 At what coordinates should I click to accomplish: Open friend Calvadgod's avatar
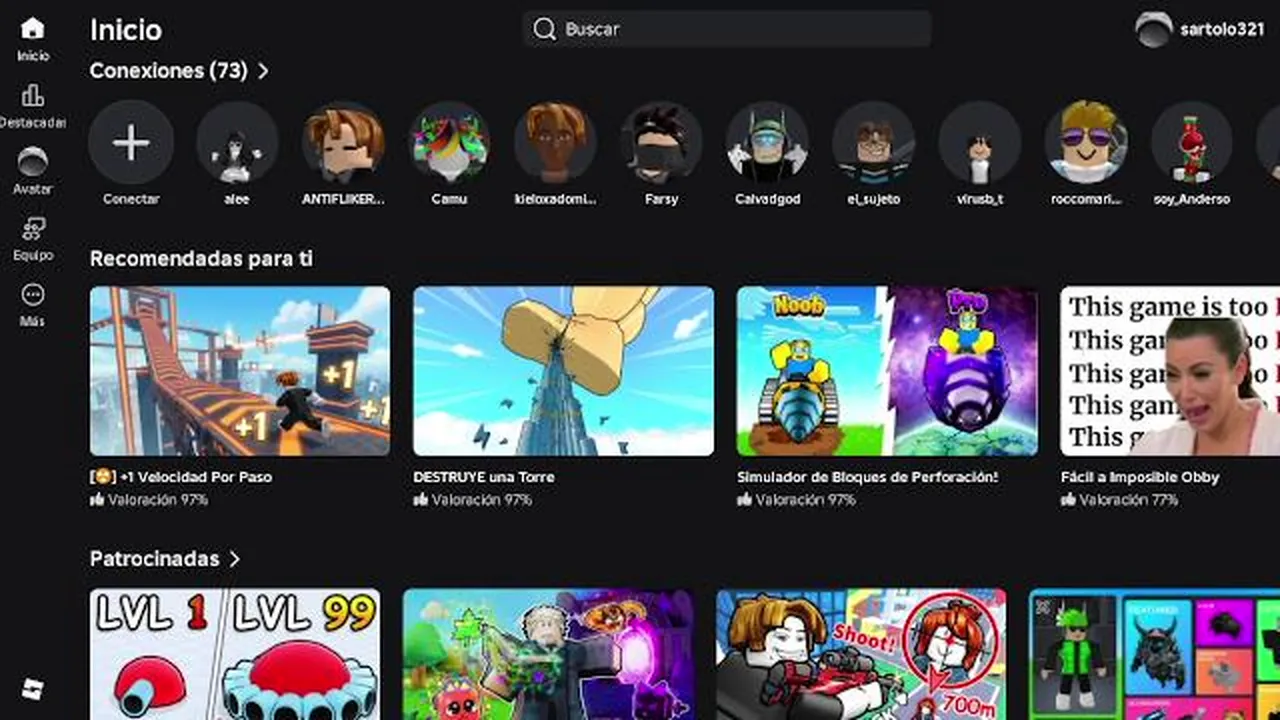(x=767, y=142)
